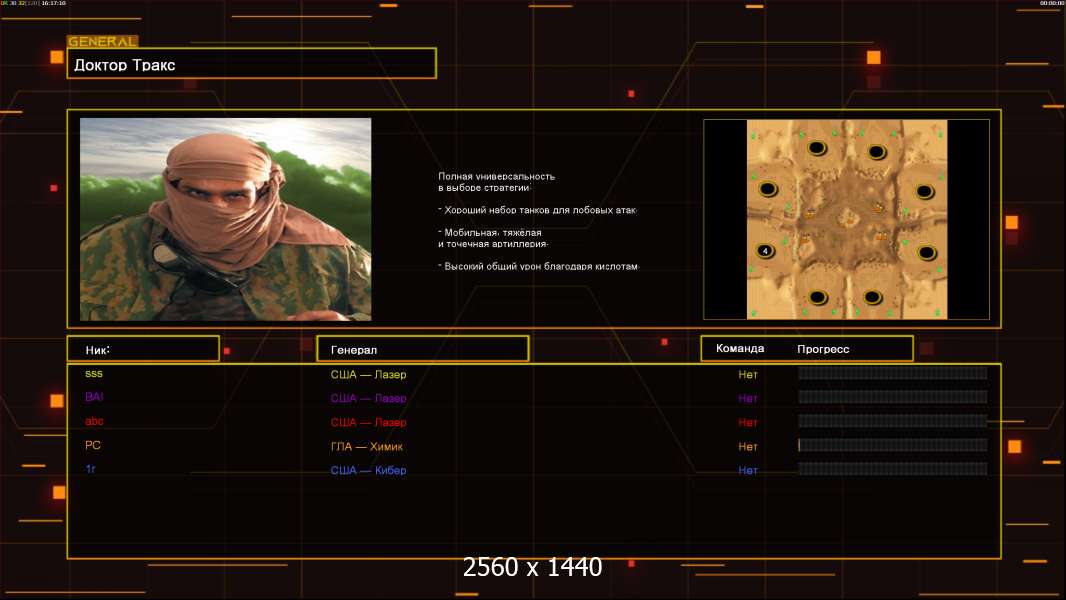Select player "sss" in the list
Viewport: 1066px width, 600px height.
coord(94,374)
